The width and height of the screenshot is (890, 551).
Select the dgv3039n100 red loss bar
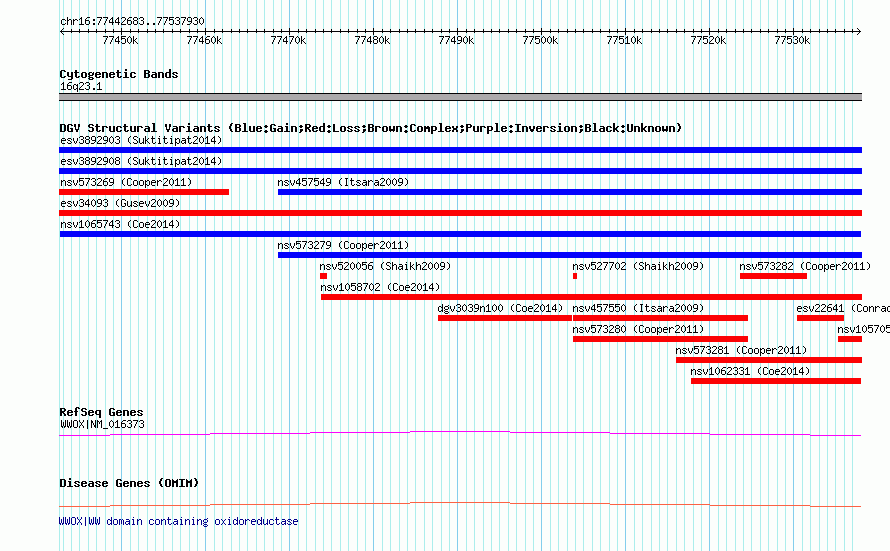click(x=505, y=318)
